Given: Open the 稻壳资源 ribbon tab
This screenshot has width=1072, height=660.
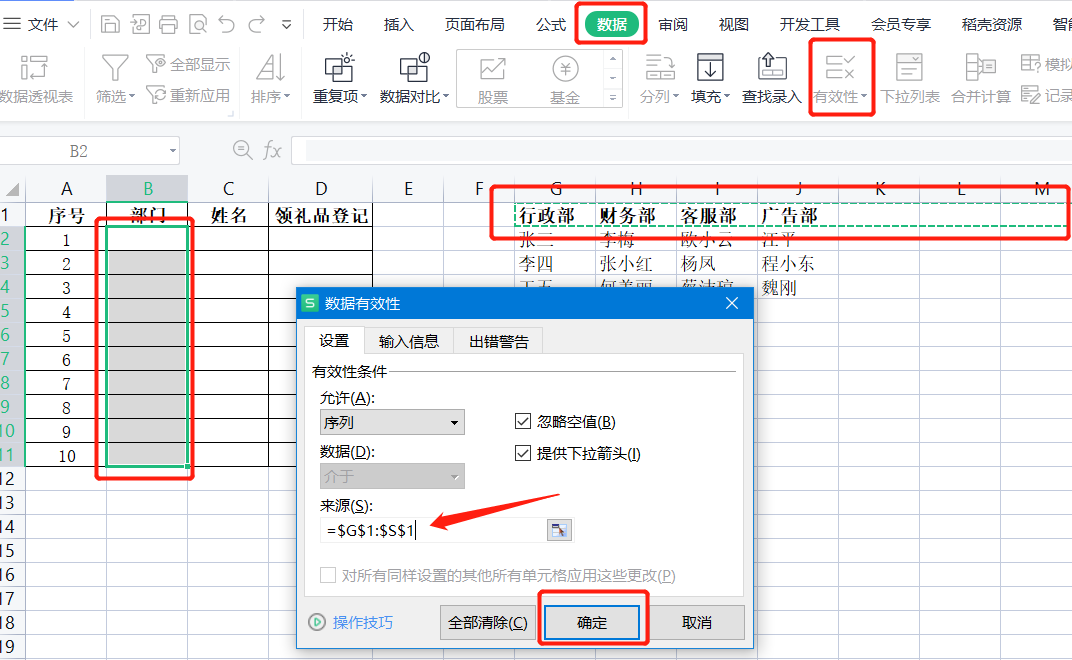Looking at the screenshot, I should coord(991,25).
